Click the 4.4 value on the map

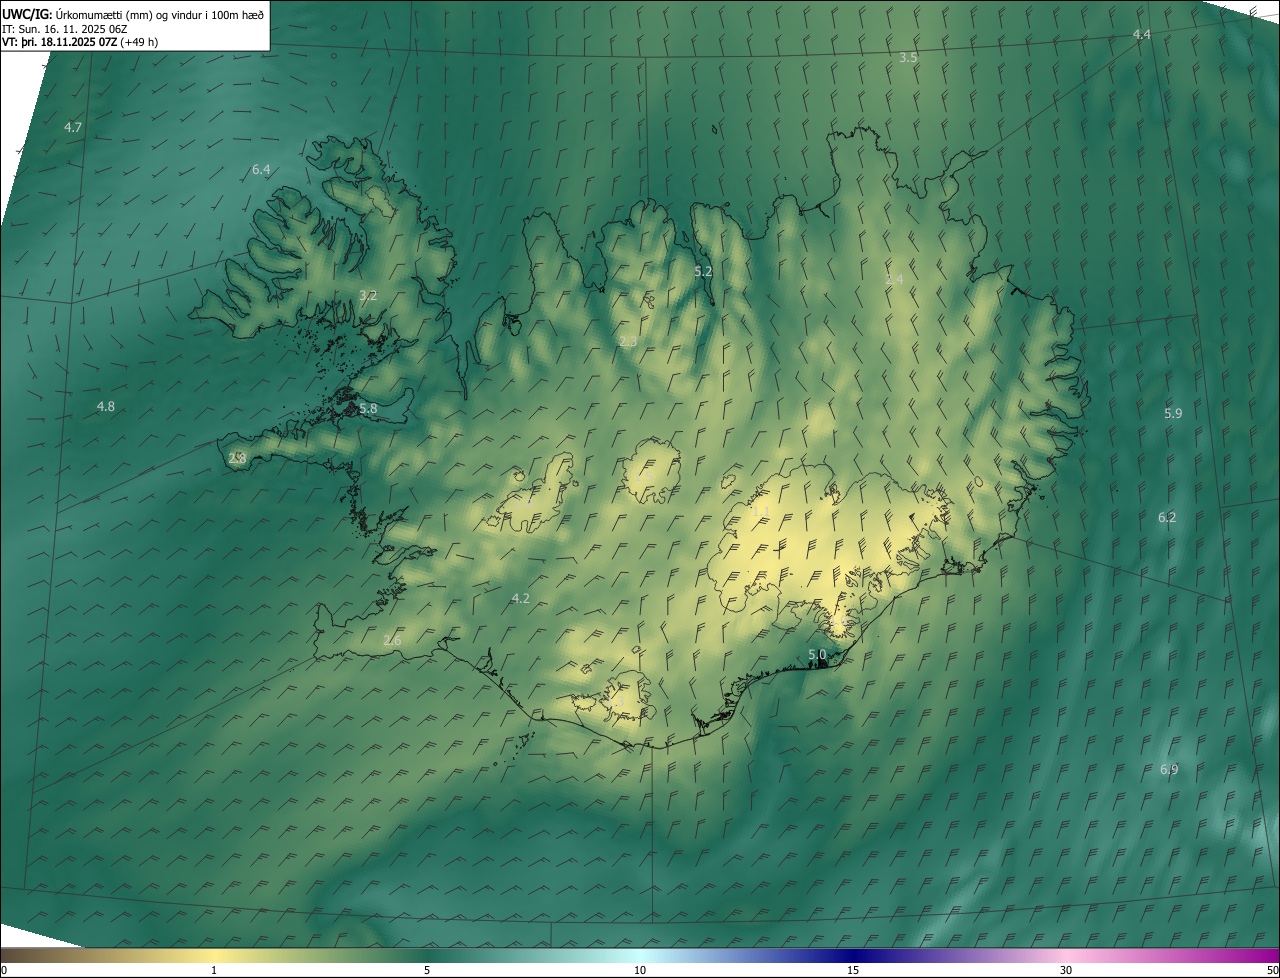click(x=1141, y=35)
